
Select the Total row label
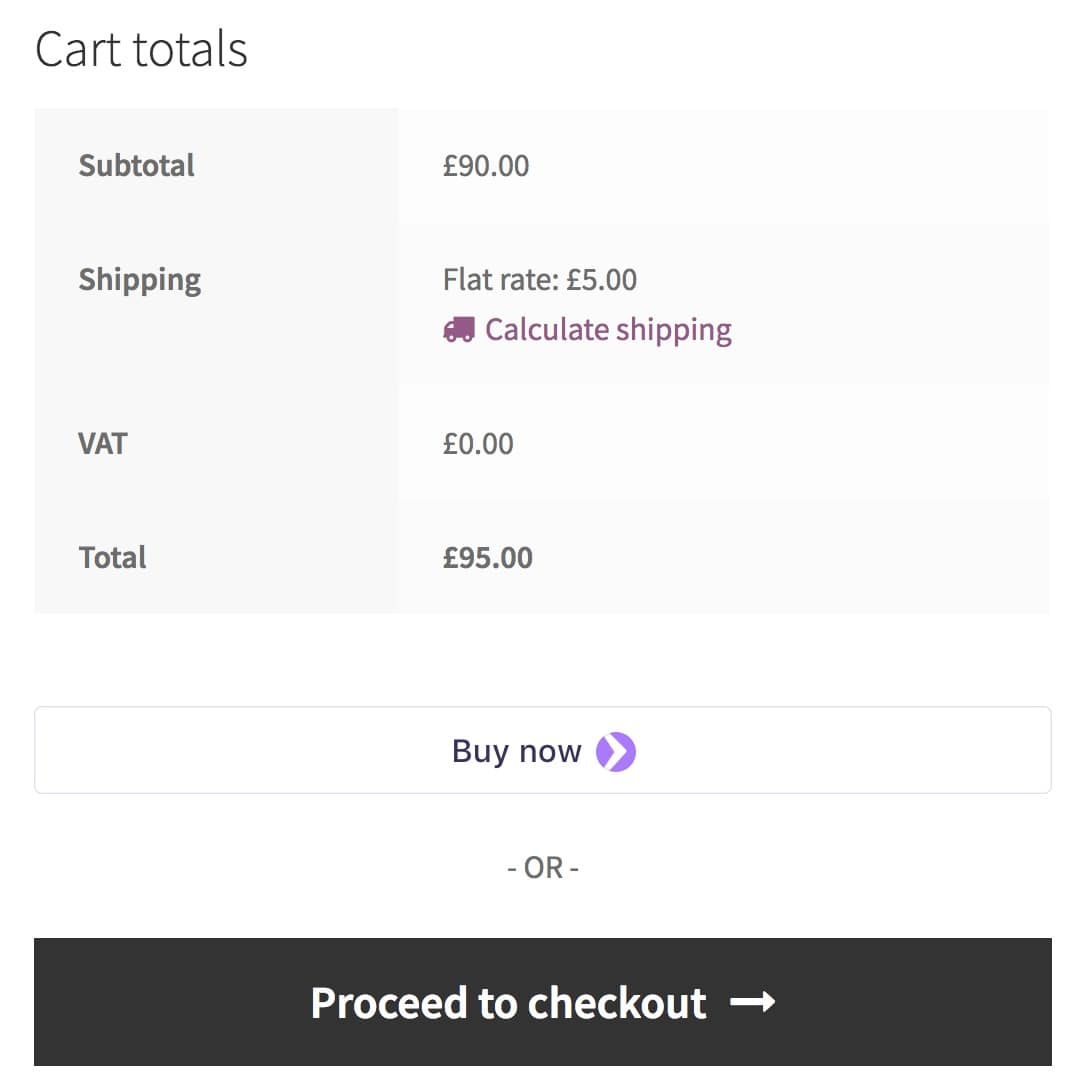click(112, 557)
